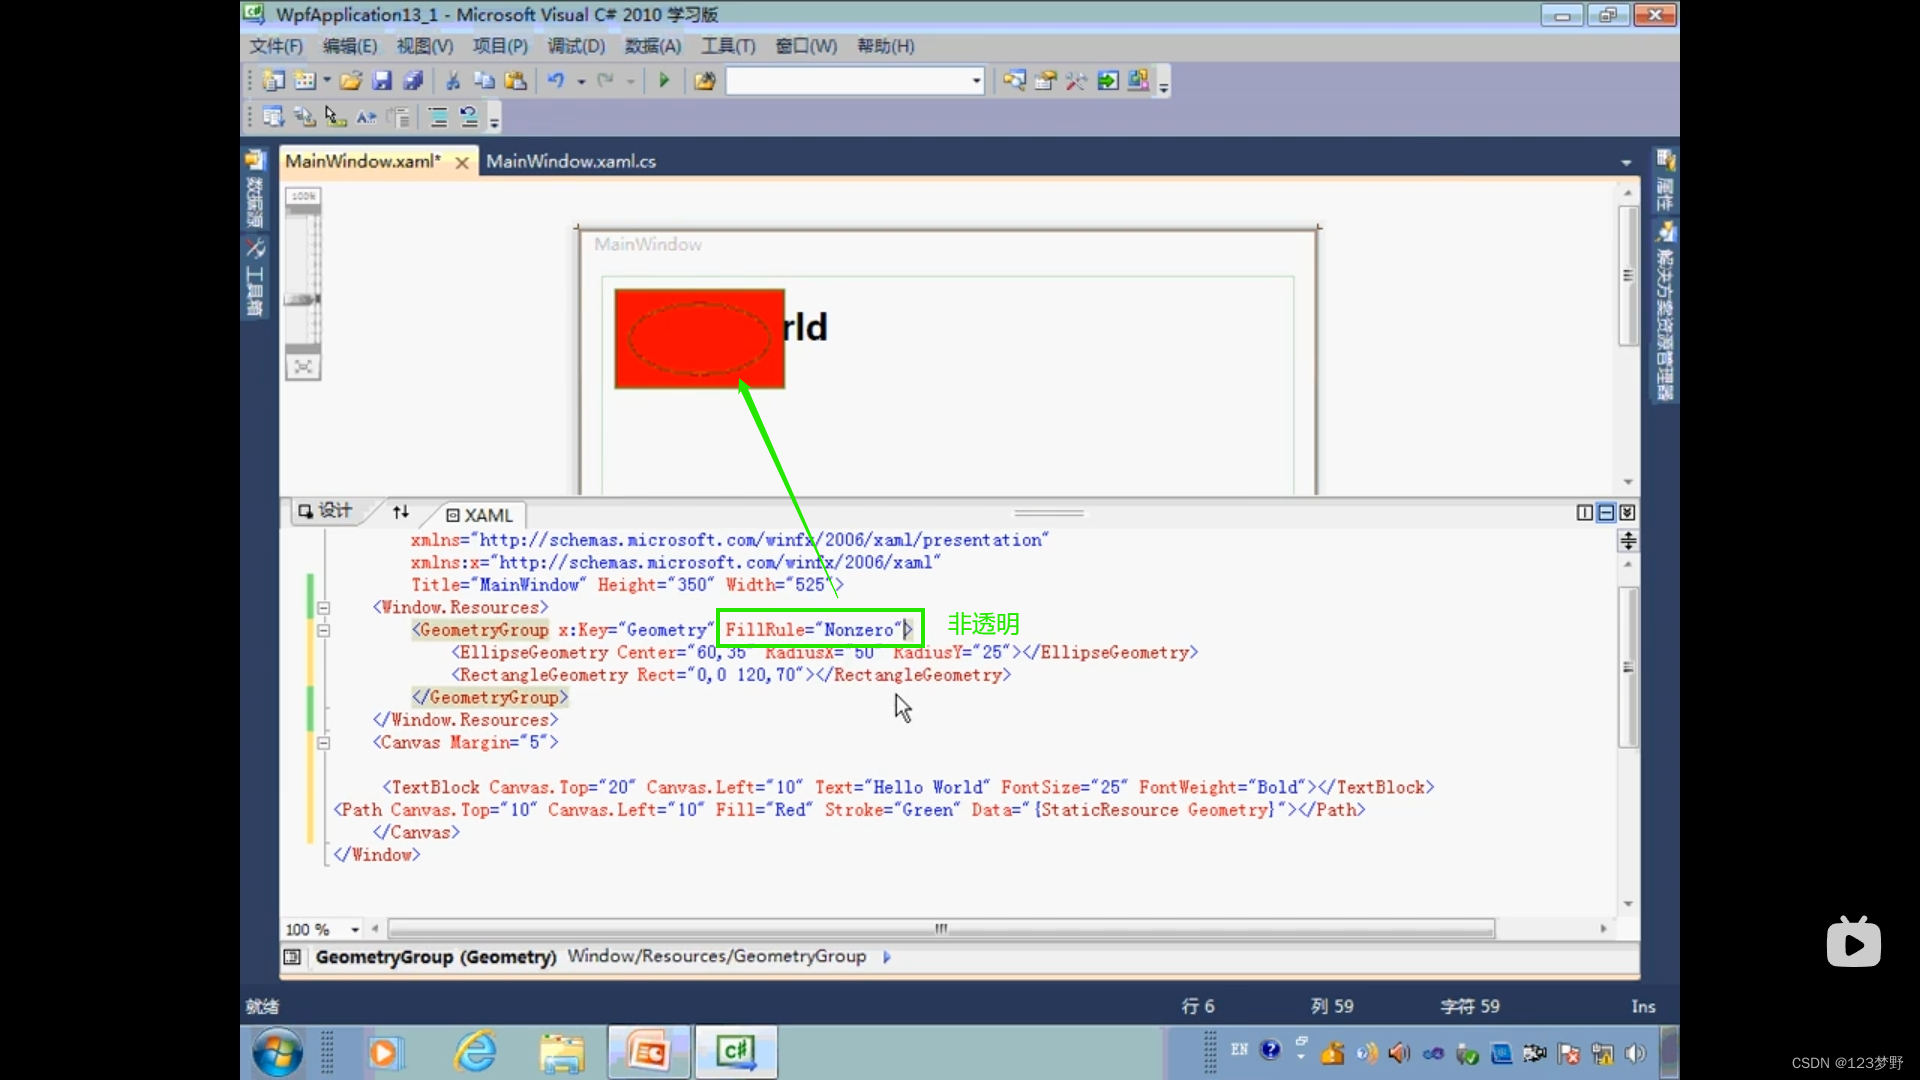The width and height of the screenshot is (1920, 1080).
Task: Click the Uncomment Selected Lines icon
Action: point(469,117)
